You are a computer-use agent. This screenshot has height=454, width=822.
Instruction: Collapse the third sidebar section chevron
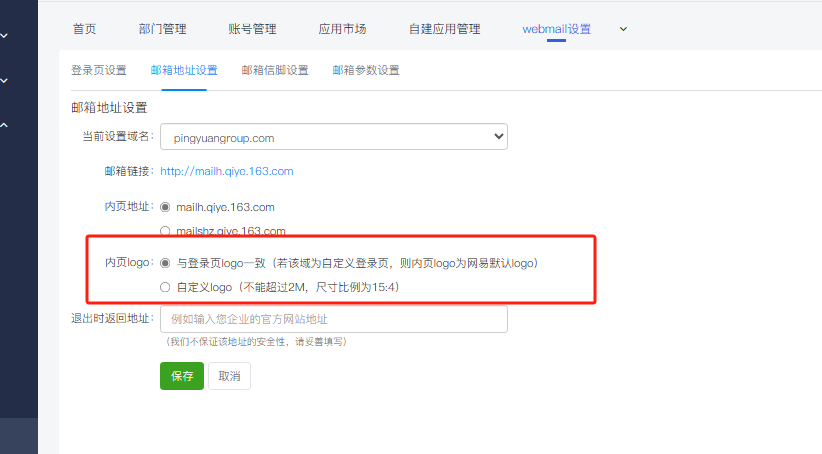4,125
